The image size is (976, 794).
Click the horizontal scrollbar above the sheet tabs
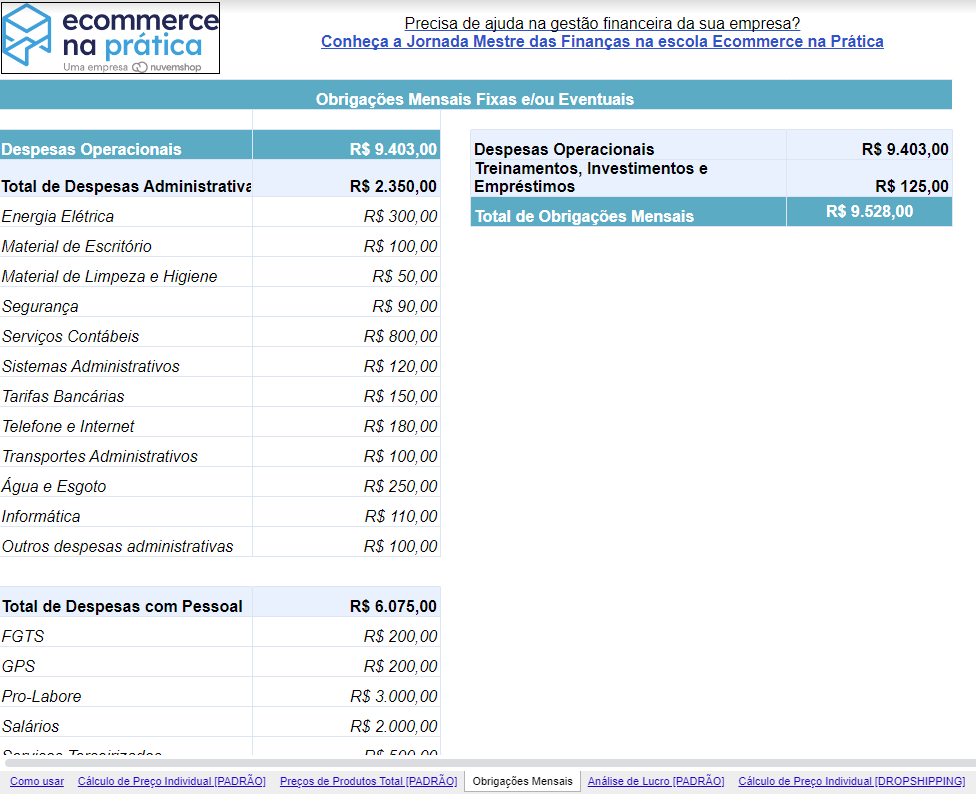[x=488, y=763]
